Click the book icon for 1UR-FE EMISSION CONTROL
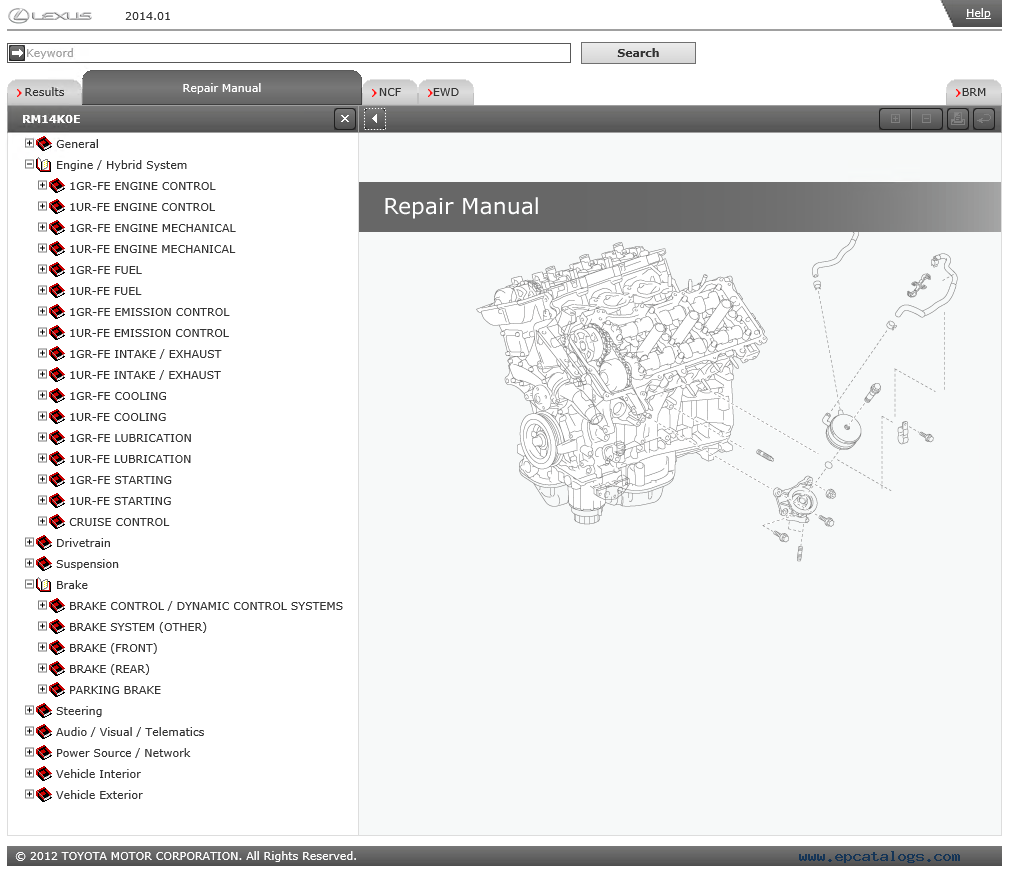Viewport: 1011px width, 873px height. click(x=57, y=333)
